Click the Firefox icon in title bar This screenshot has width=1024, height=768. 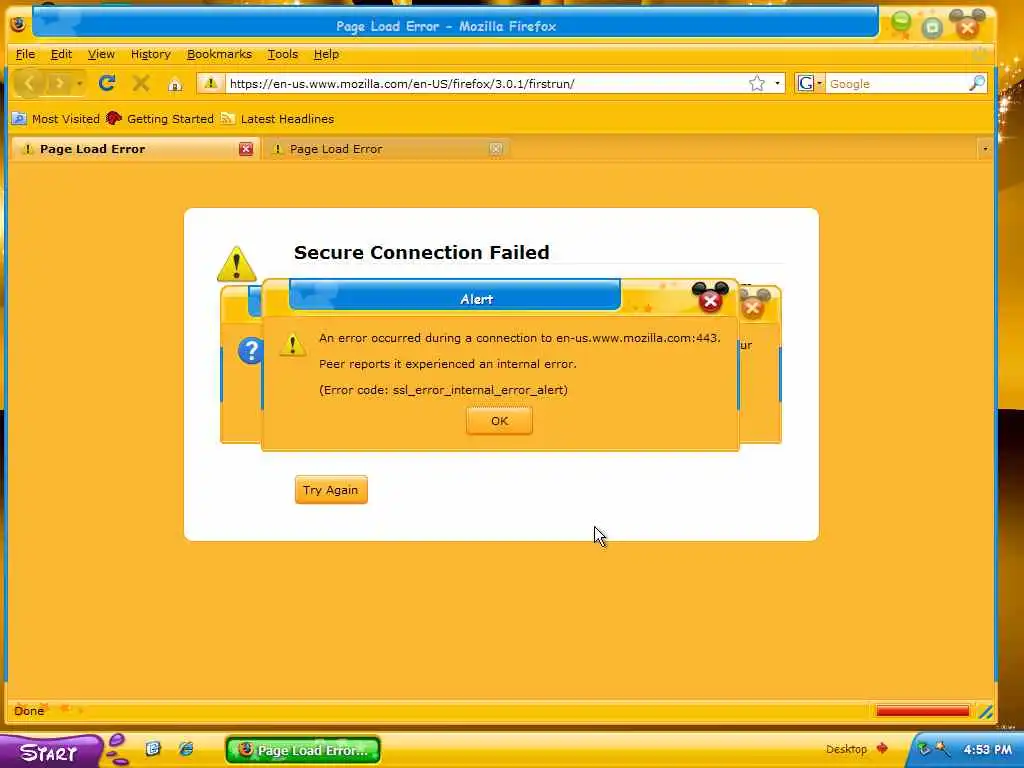[18, 25]
